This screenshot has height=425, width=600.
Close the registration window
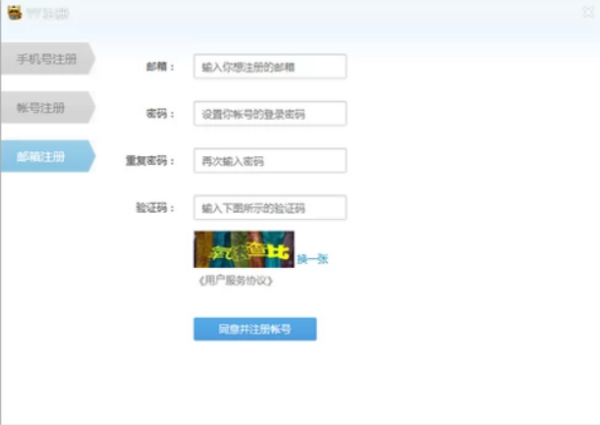point(588,12)
